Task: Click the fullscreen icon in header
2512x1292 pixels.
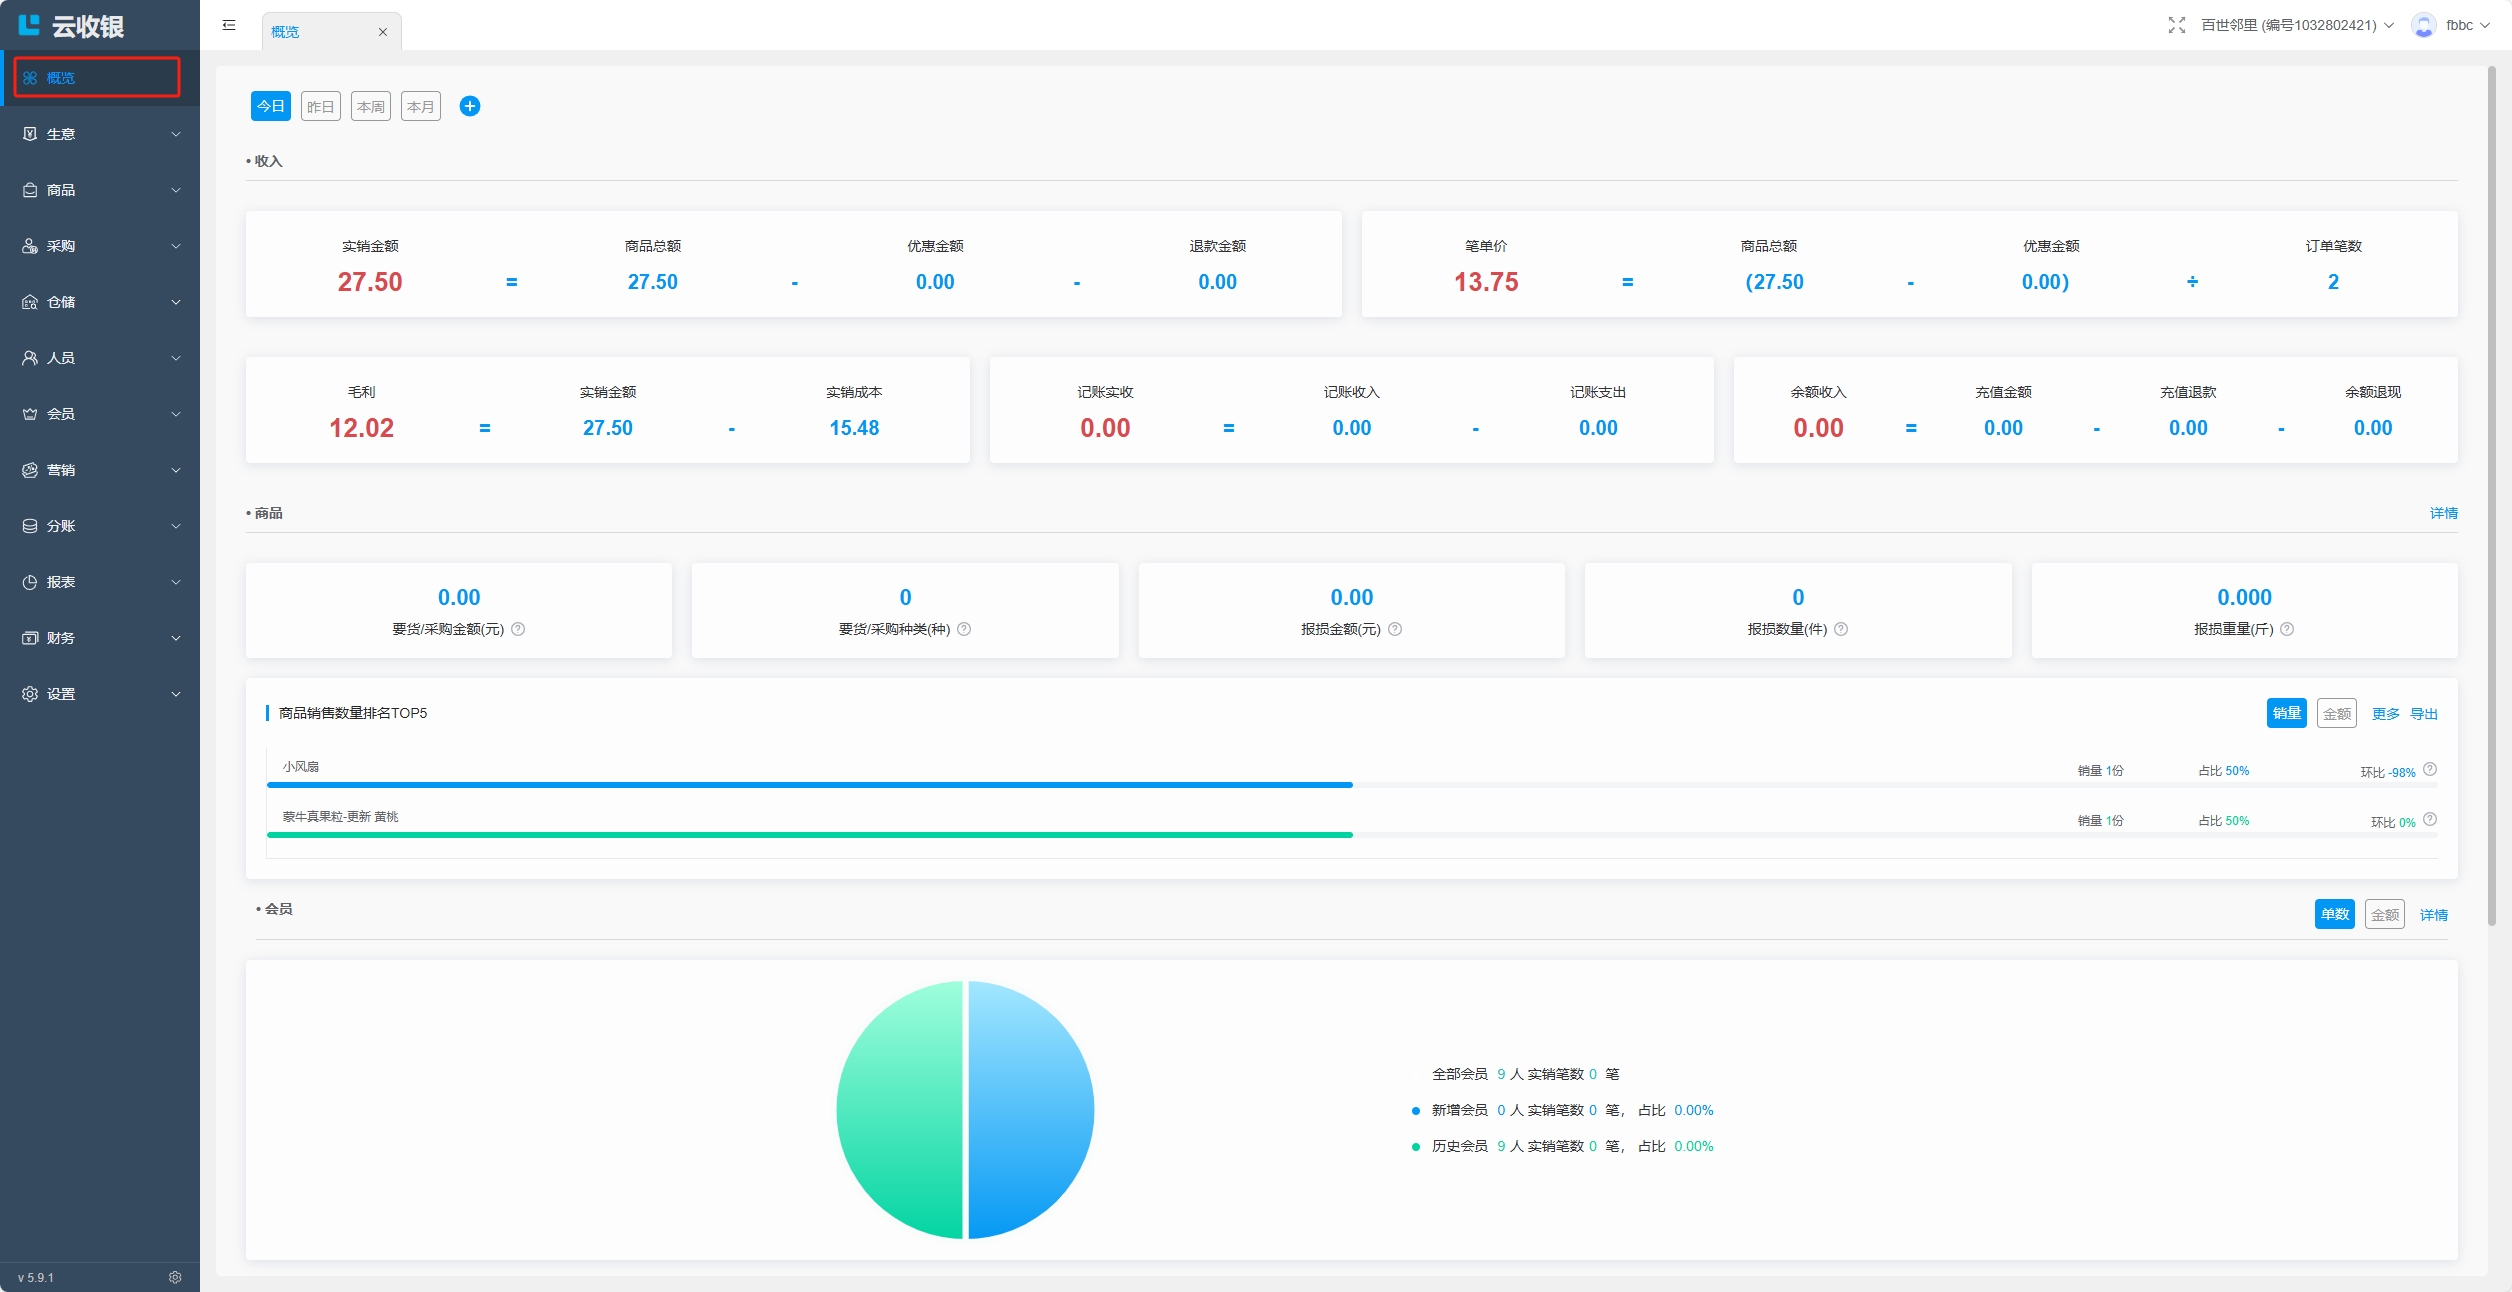Action: [2176, 25]
